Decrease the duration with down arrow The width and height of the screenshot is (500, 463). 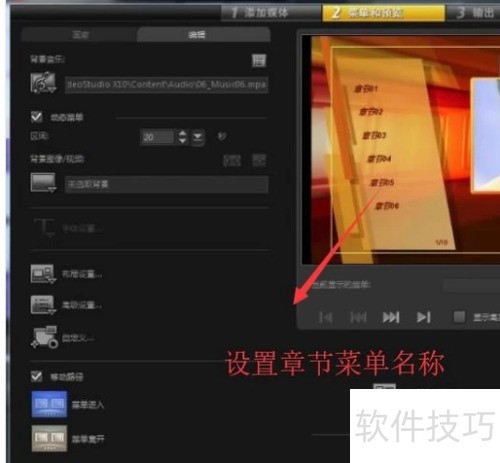point(182,141)
